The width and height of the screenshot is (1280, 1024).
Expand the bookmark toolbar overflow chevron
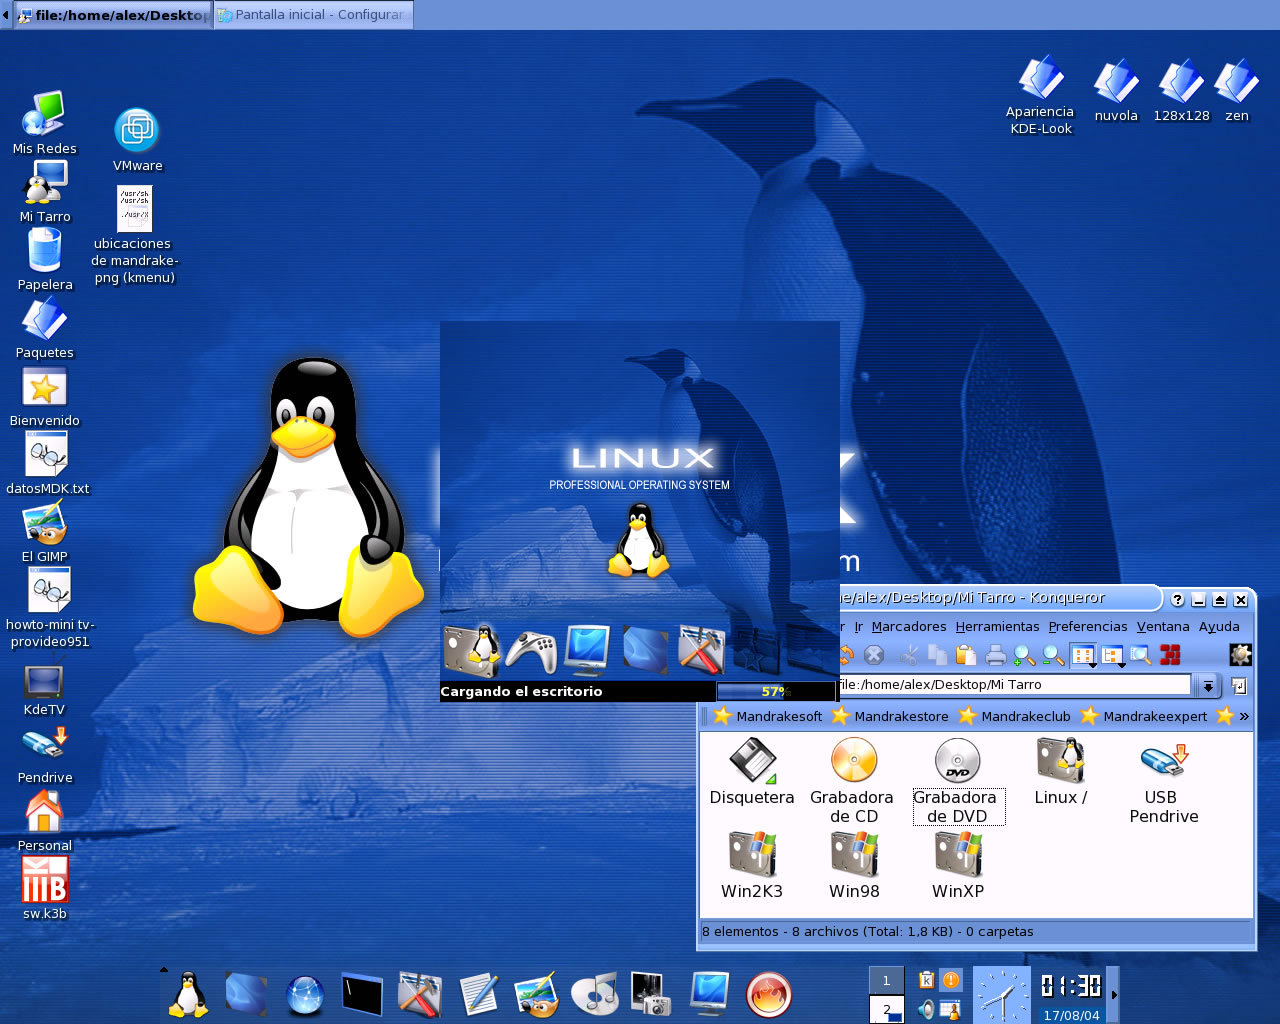point(1244,716)
